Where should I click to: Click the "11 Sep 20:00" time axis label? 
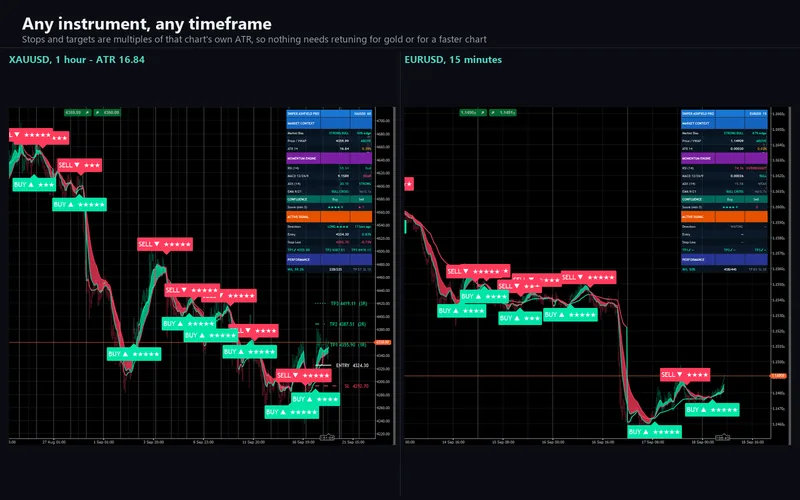point(253,442)
